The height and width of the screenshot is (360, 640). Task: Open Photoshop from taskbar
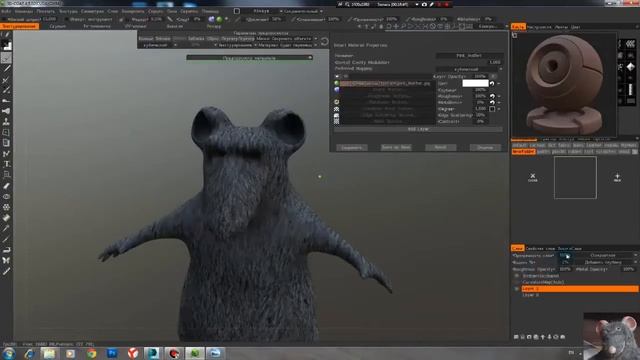[x=112, y=353]
